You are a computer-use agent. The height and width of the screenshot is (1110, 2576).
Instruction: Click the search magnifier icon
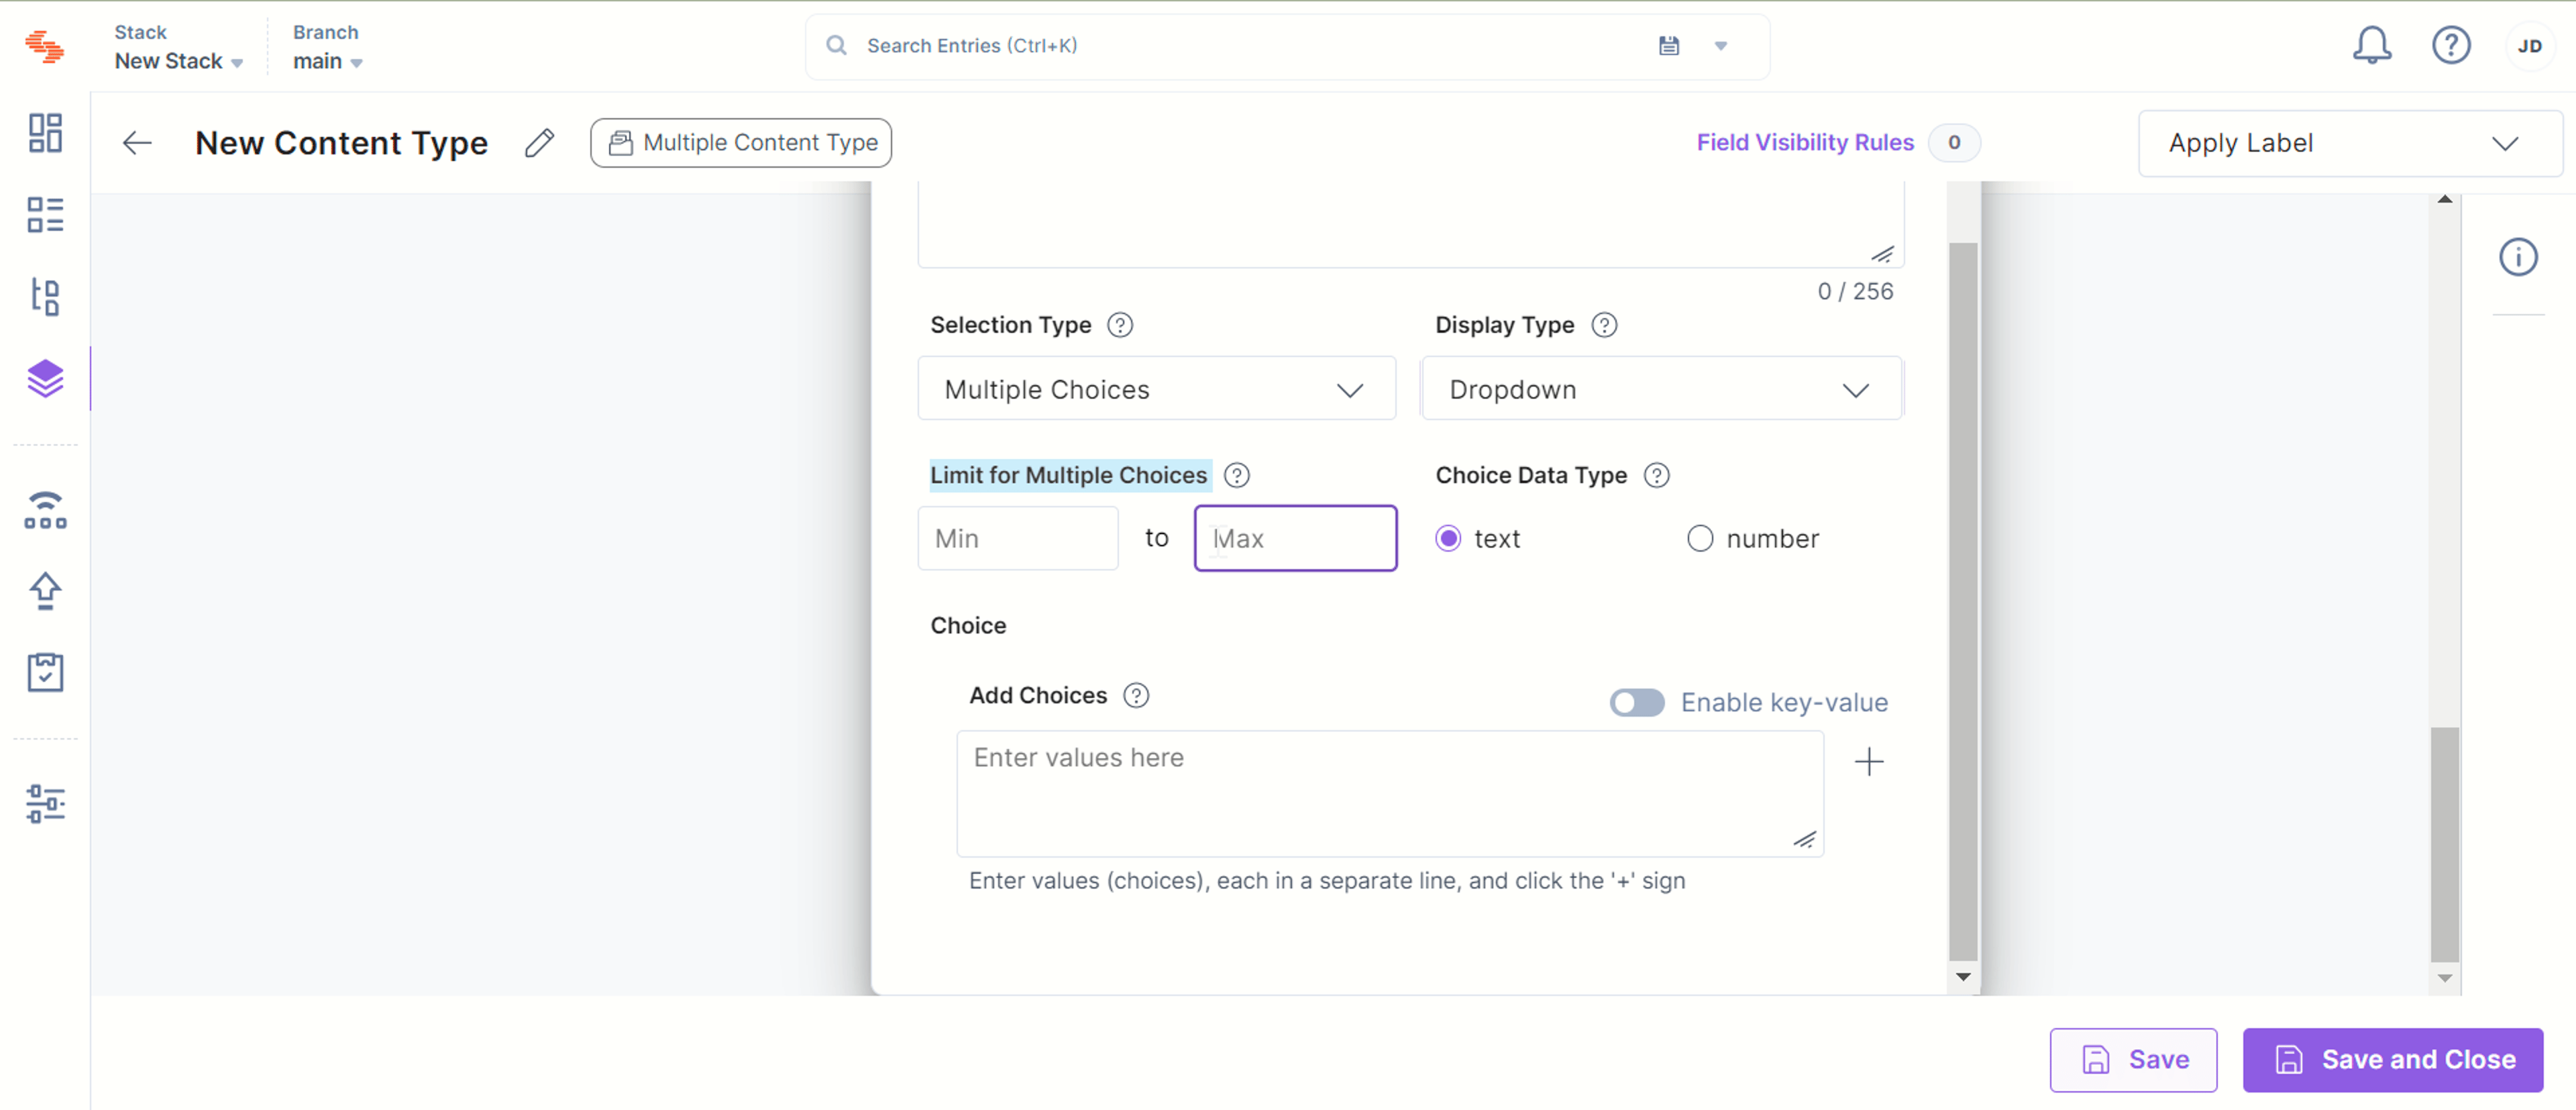pos(837,46)
